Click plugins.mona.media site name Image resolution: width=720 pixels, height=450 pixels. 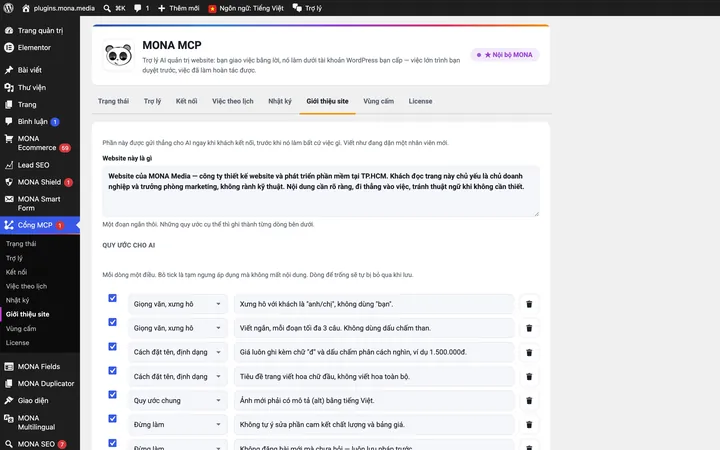tap(64, 8)
